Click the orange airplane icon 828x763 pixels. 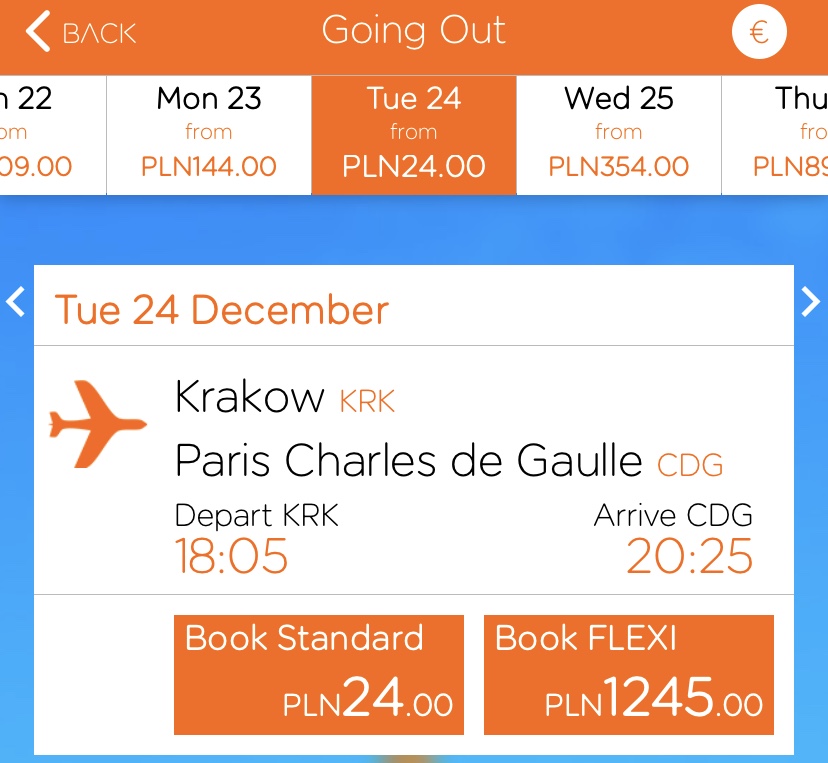(x=98, y=424)
